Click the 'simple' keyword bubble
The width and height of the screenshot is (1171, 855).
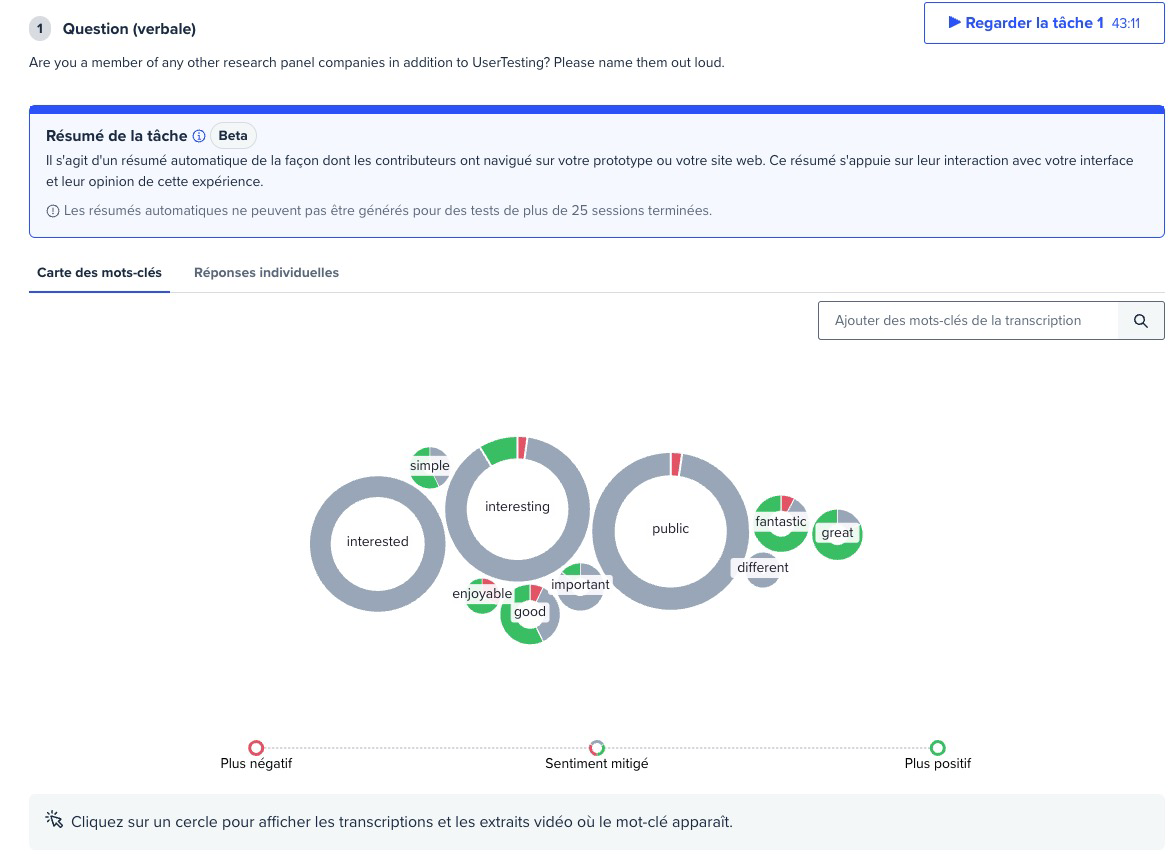430,466
